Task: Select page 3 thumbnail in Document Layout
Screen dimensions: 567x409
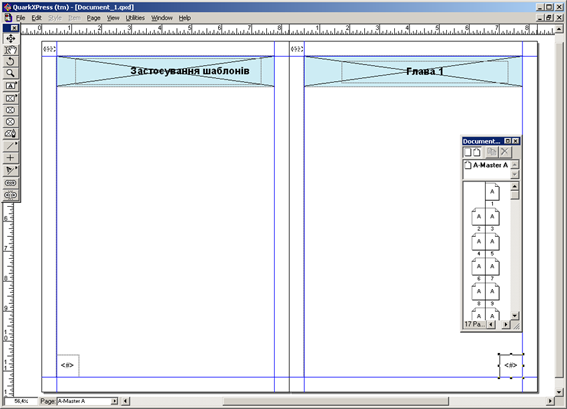Action: [x=493, y=217]
